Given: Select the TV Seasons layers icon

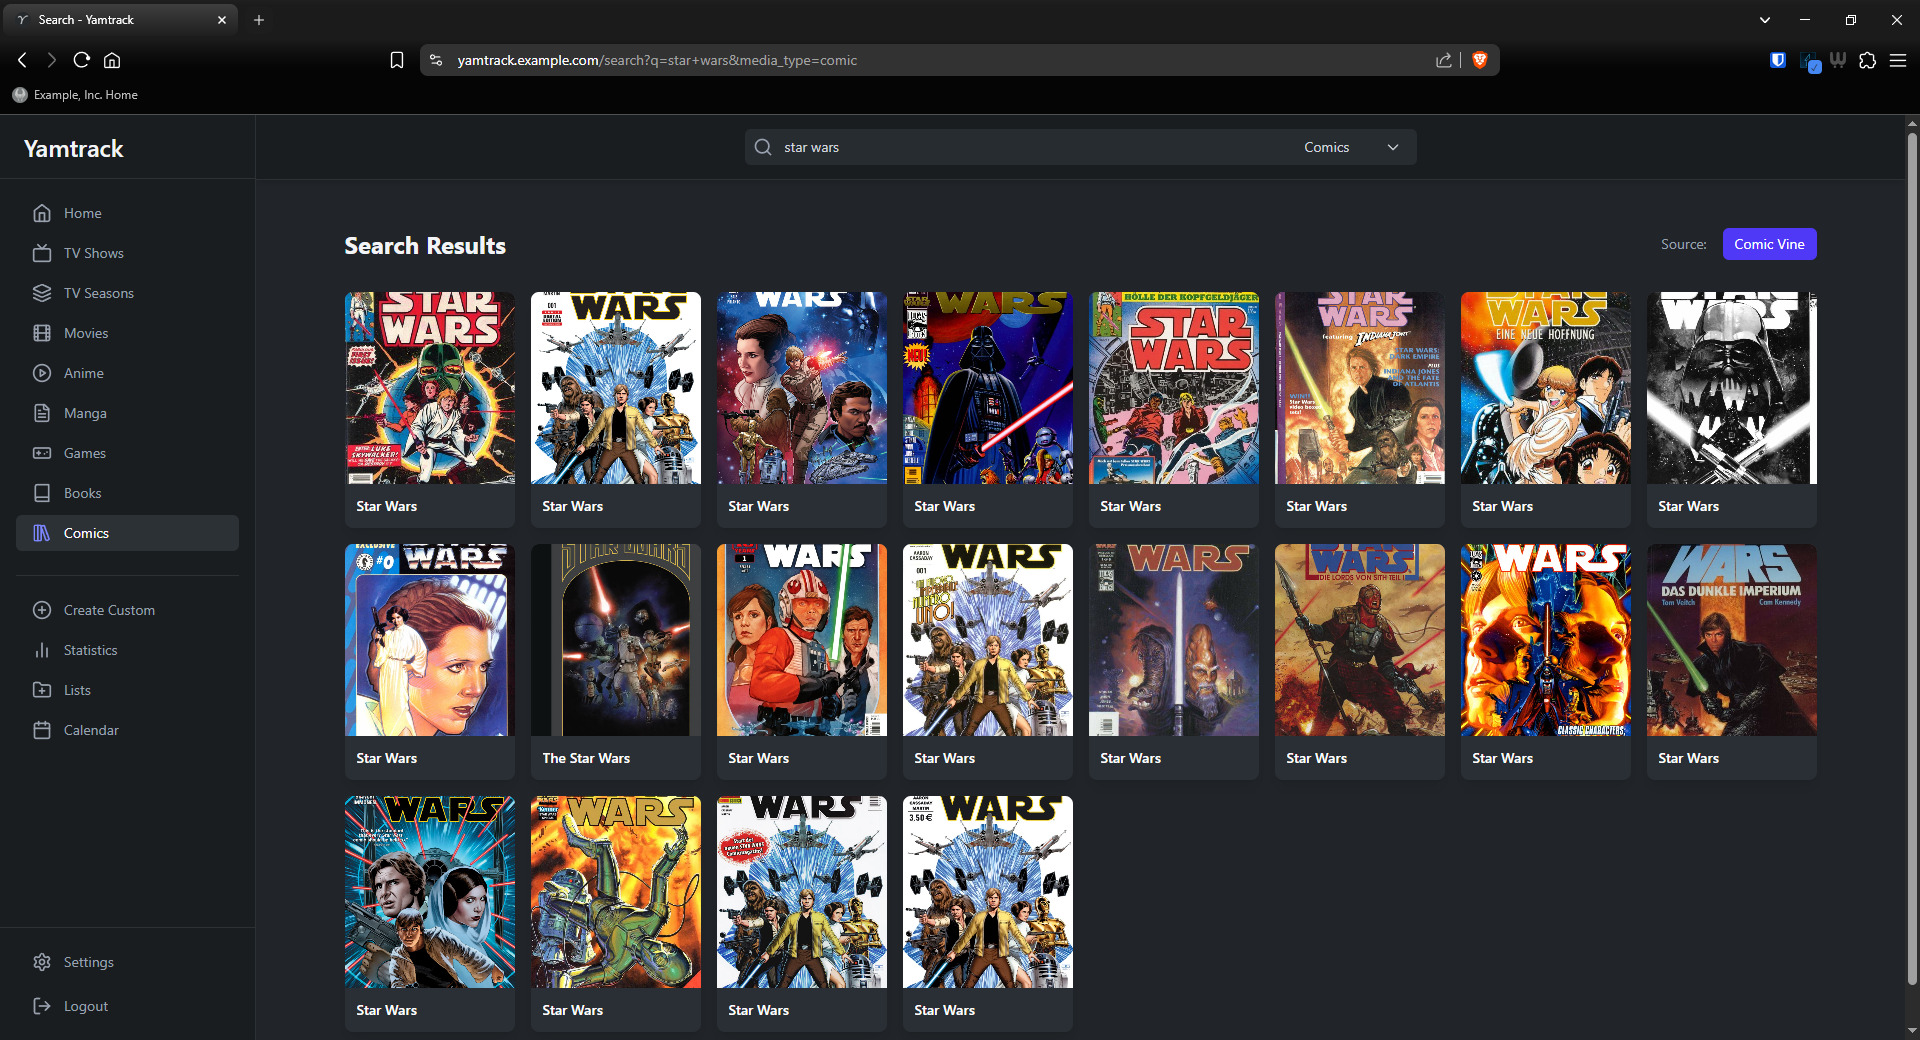Looking at the screenshot, I should pos(42,293).
